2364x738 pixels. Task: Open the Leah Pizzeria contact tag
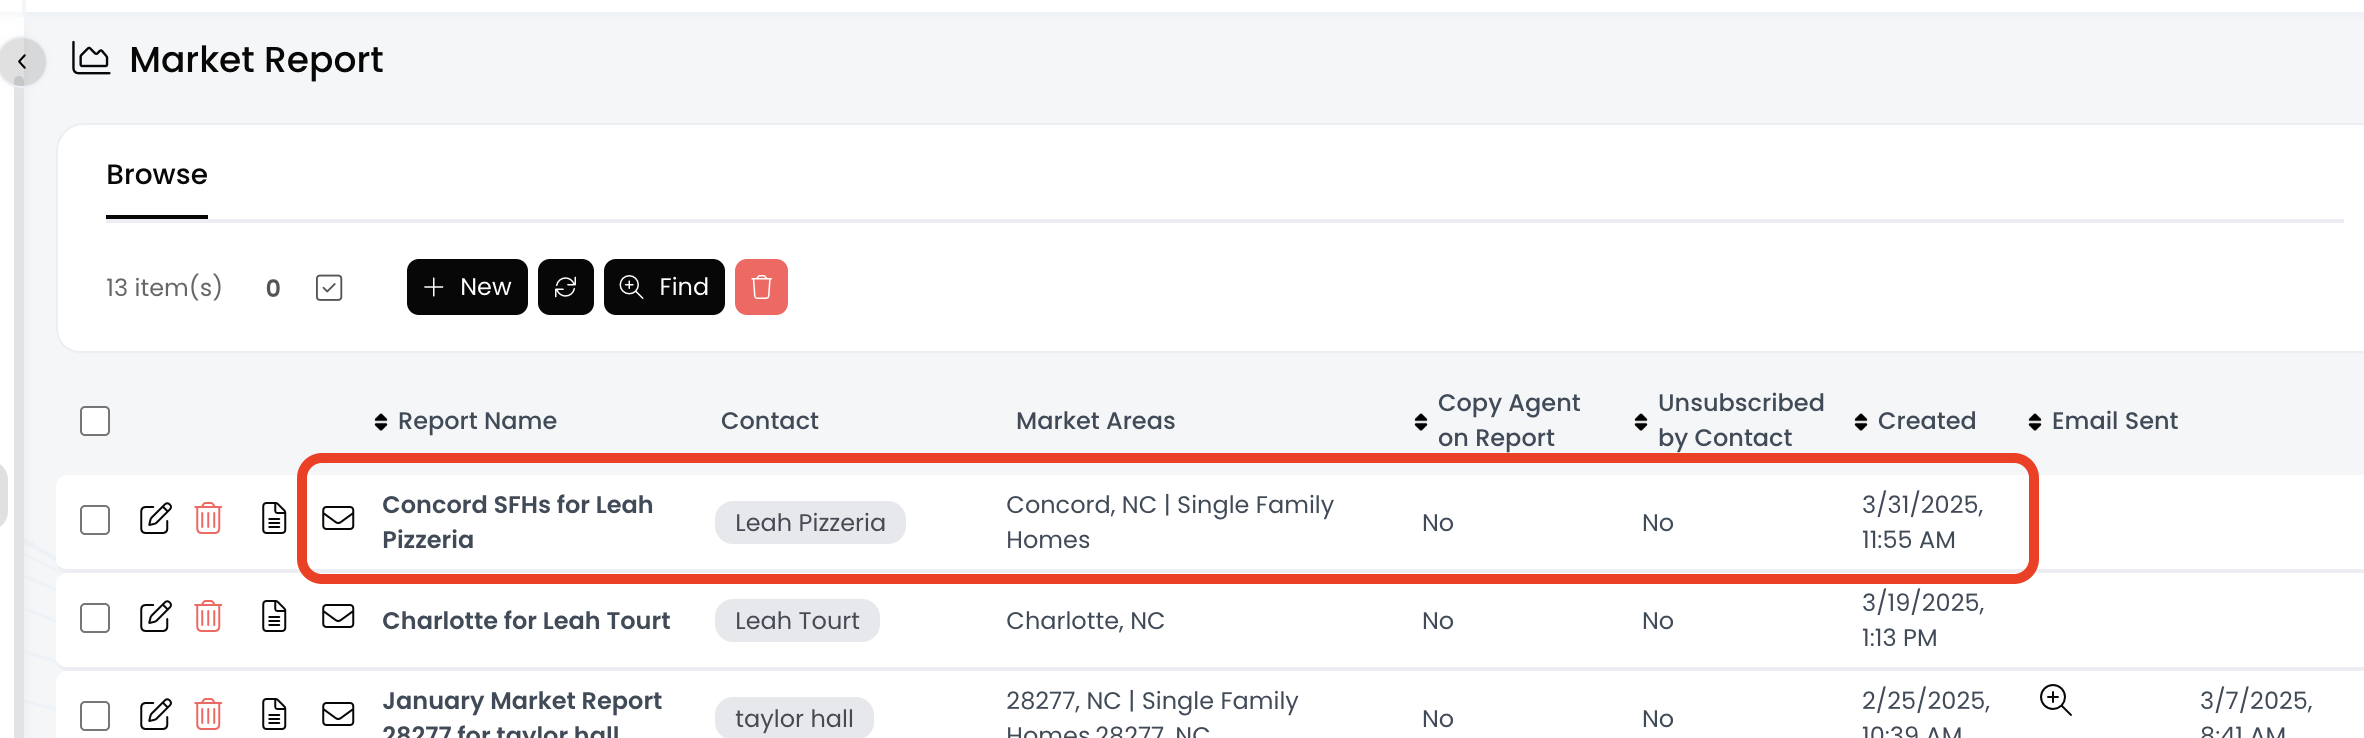[x=810, y=523]
